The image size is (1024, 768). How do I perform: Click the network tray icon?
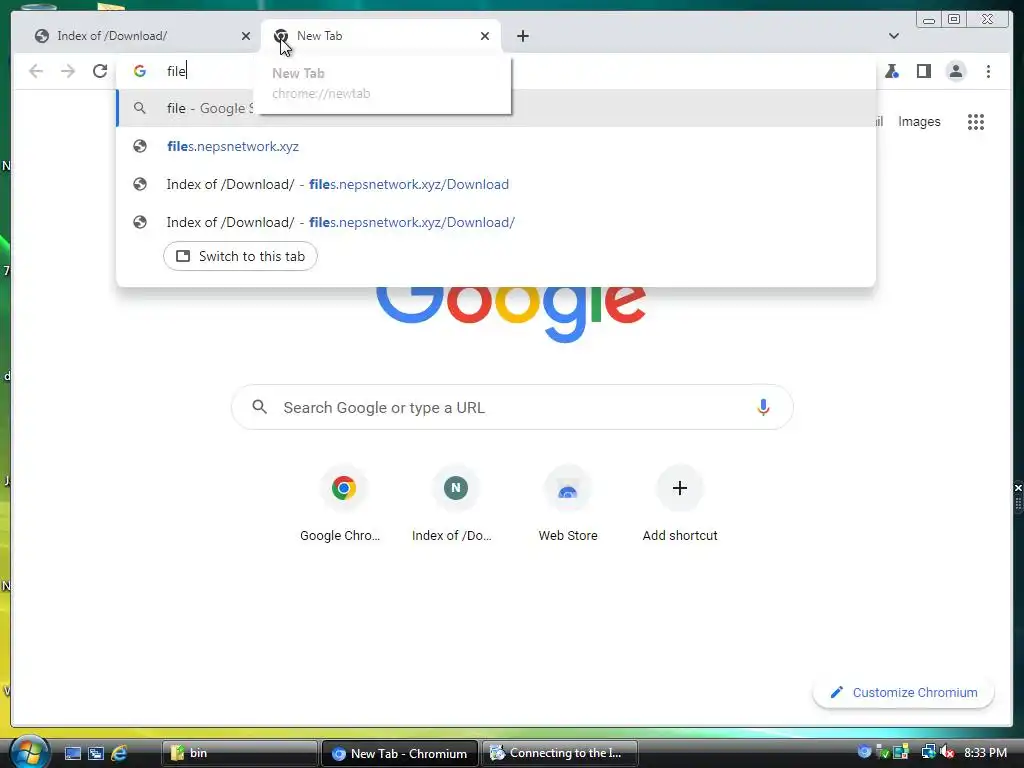[928, 752]
